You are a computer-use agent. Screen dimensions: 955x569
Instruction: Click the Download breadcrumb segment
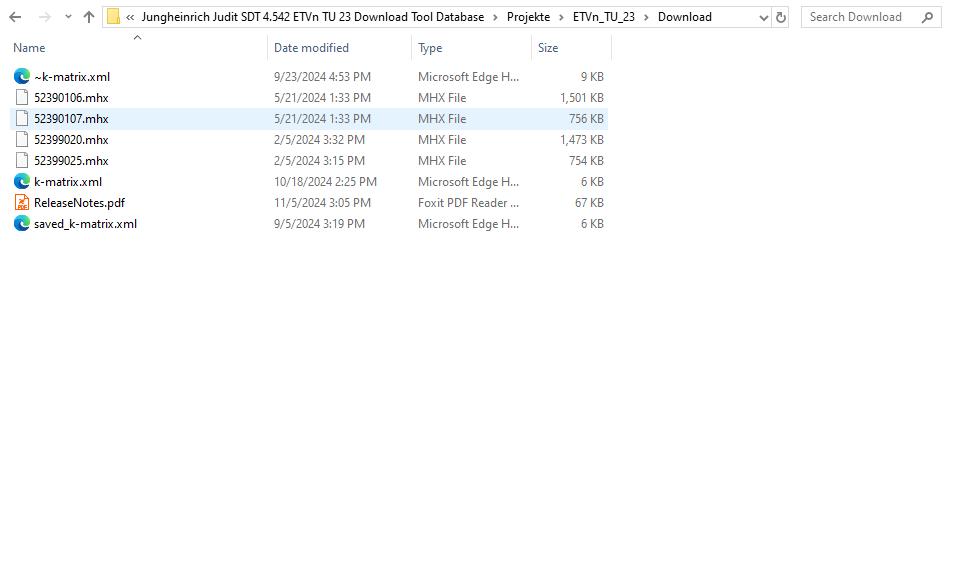click(685, 17)
